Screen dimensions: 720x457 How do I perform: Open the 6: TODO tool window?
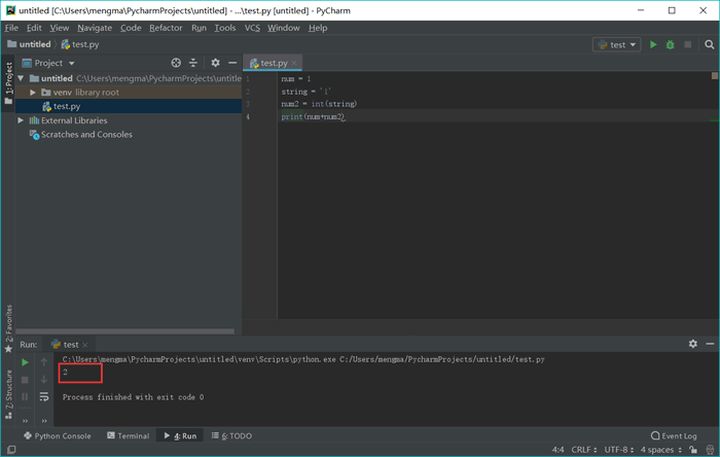click(x=232, y=436)
